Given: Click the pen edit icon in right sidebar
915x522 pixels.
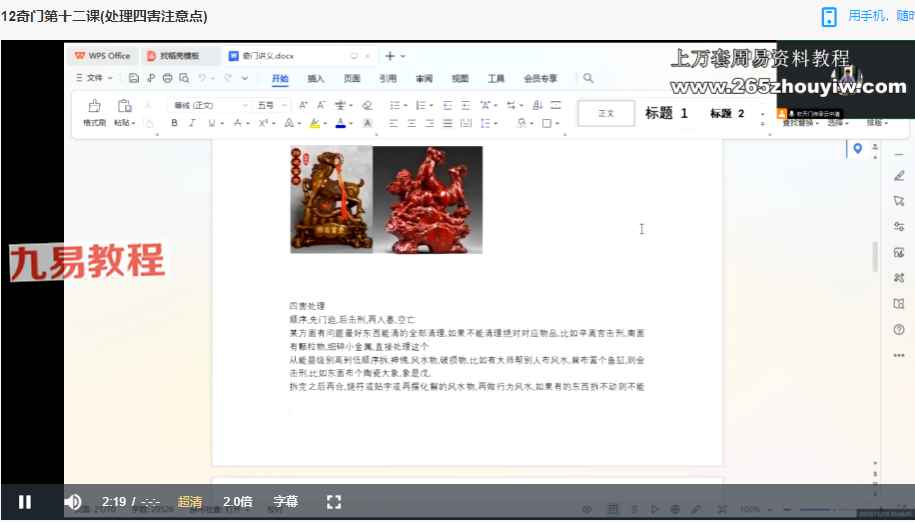Looking at the screenshot, I should 899,176.
